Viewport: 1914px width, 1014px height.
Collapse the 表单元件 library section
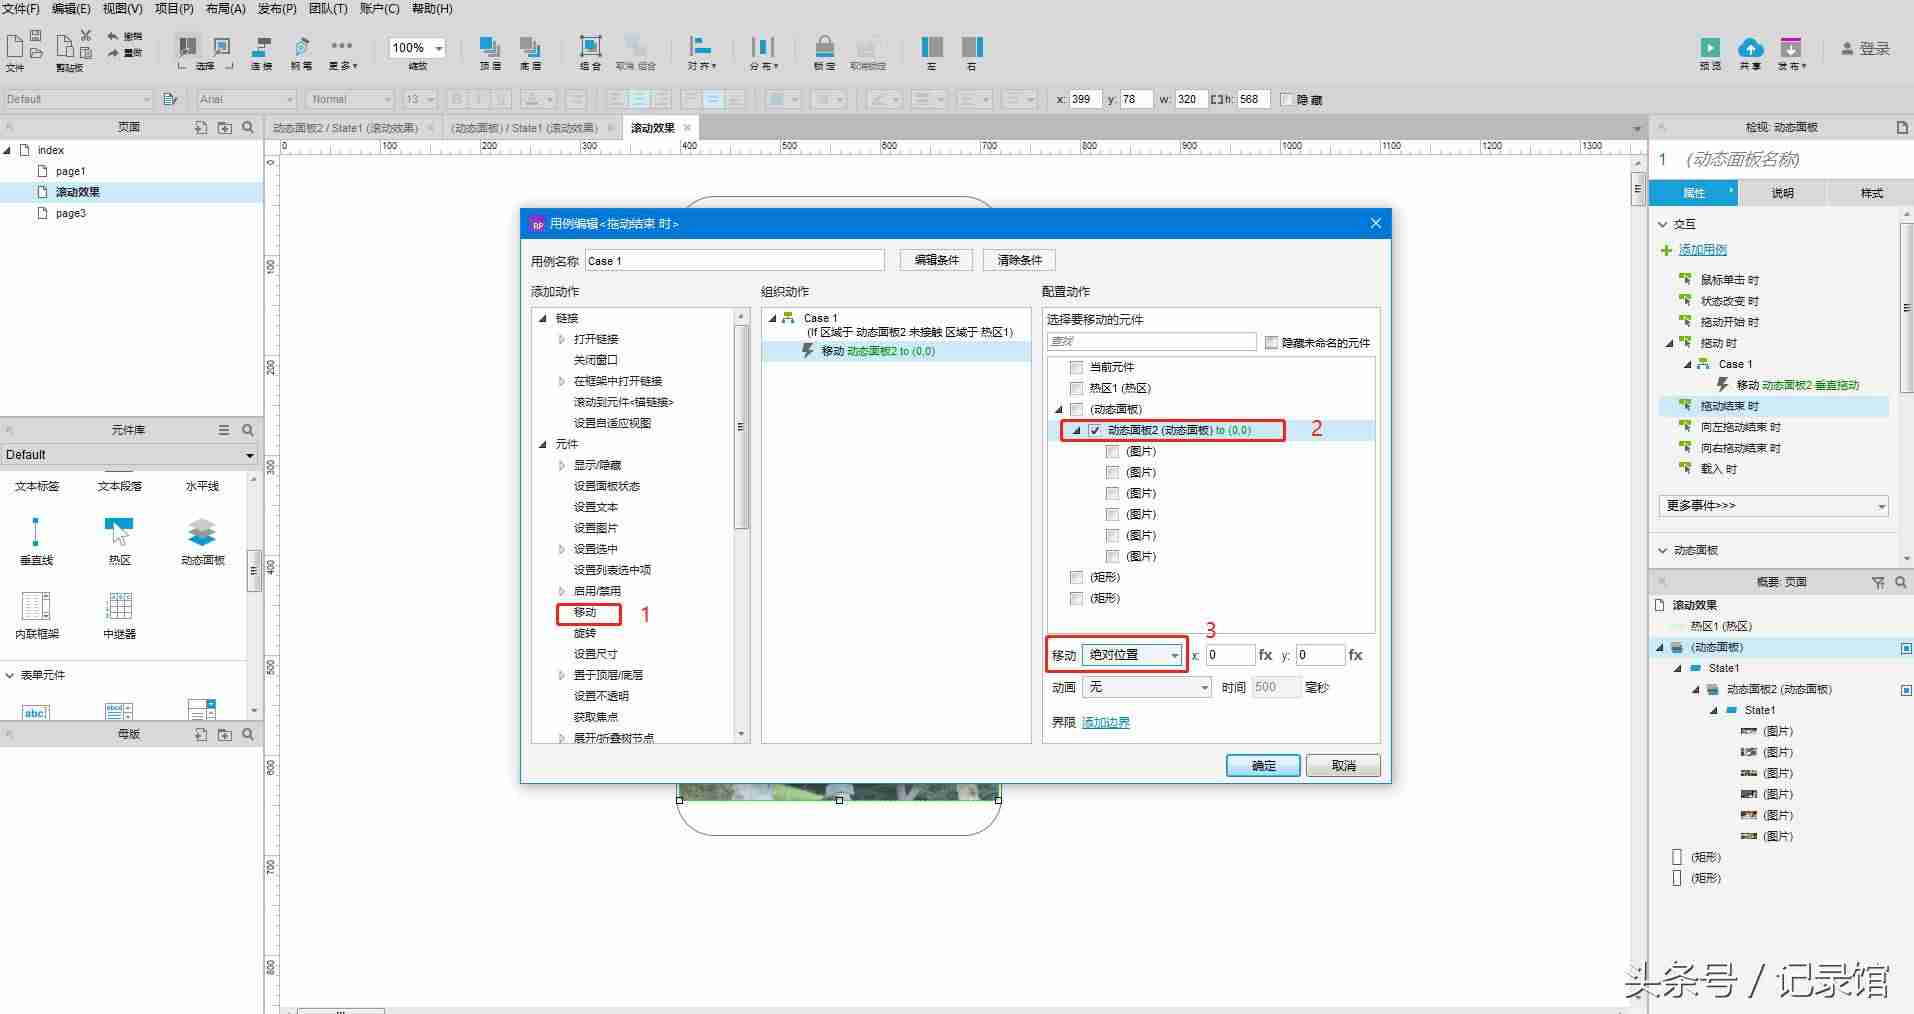[9, 675]
